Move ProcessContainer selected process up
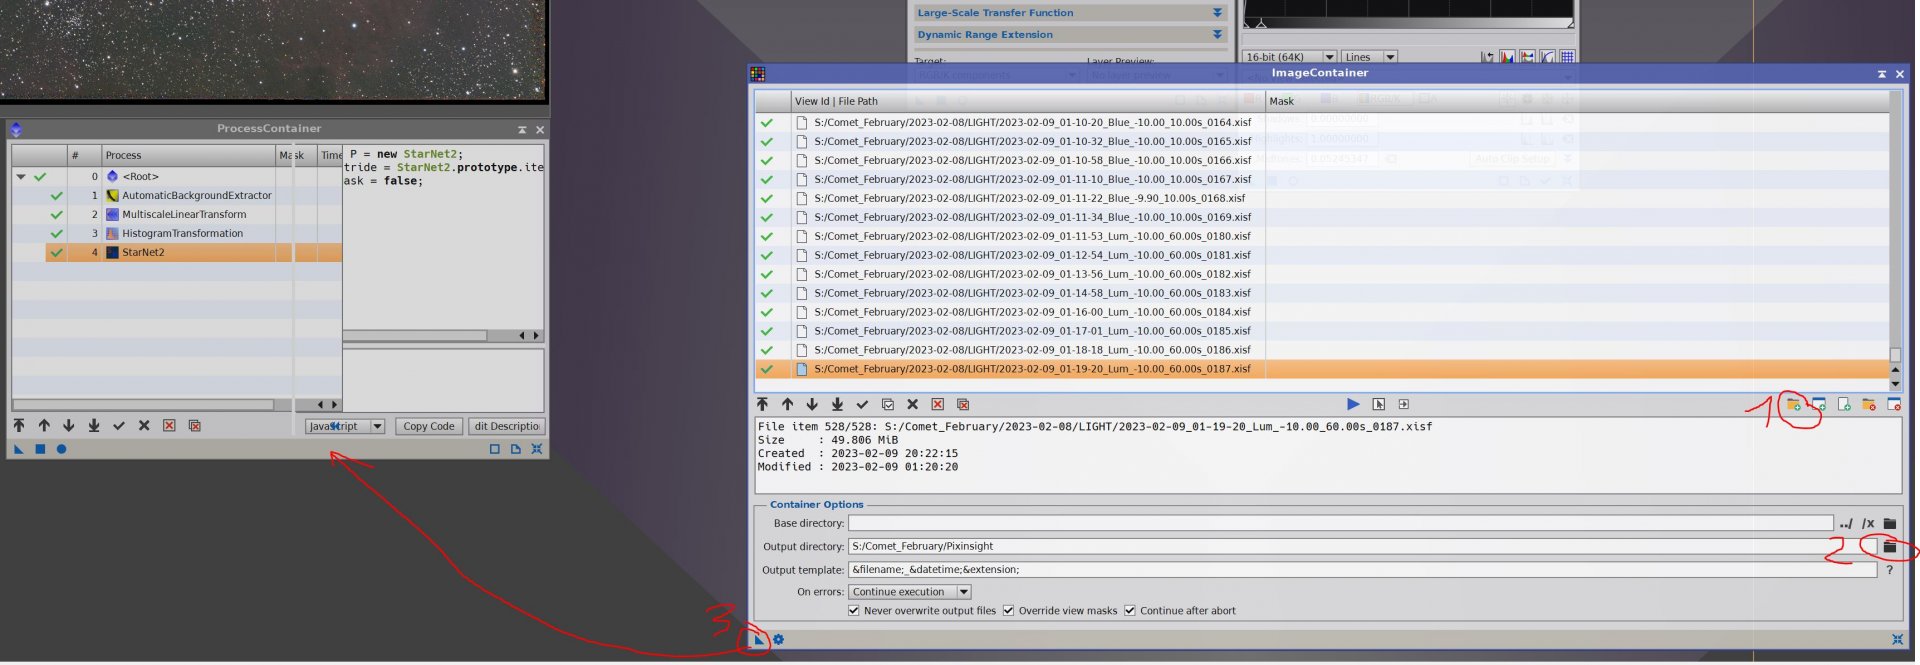 44,425
